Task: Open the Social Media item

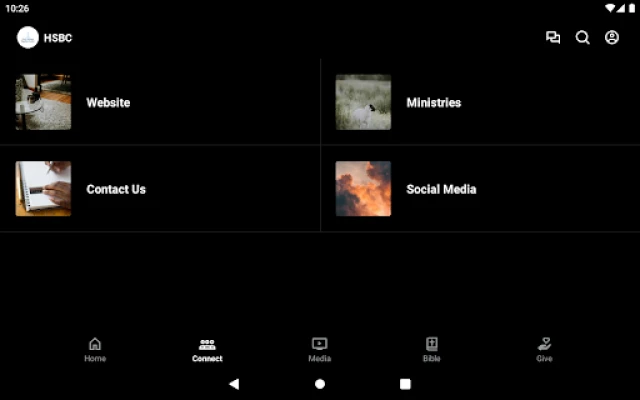Action: coord(480,189)
